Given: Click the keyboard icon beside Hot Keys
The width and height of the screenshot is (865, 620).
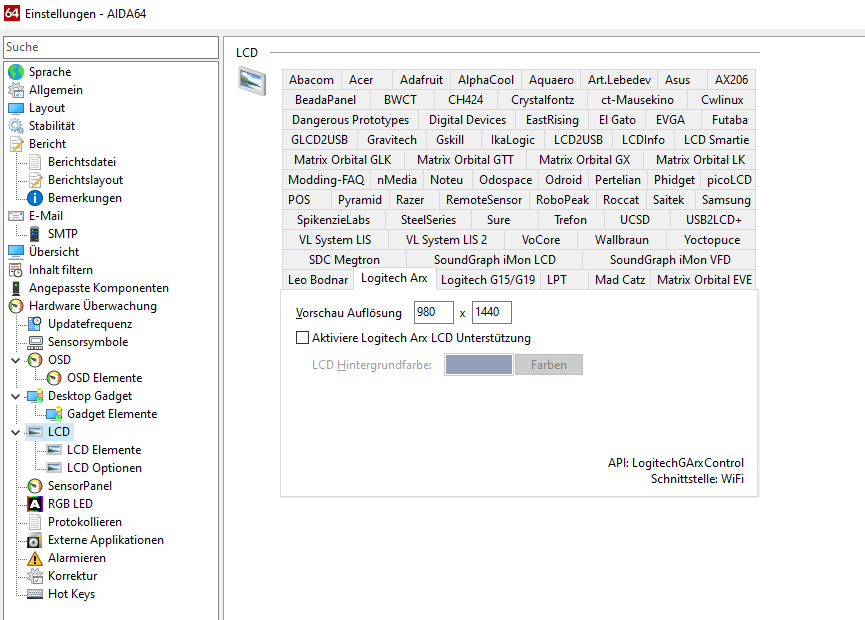Looking at the screenshot, I should pos(35,594).
